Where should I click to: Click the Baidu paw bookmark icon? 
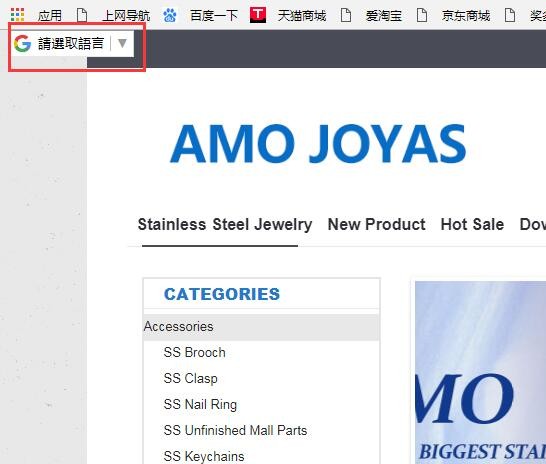(170, 15)
